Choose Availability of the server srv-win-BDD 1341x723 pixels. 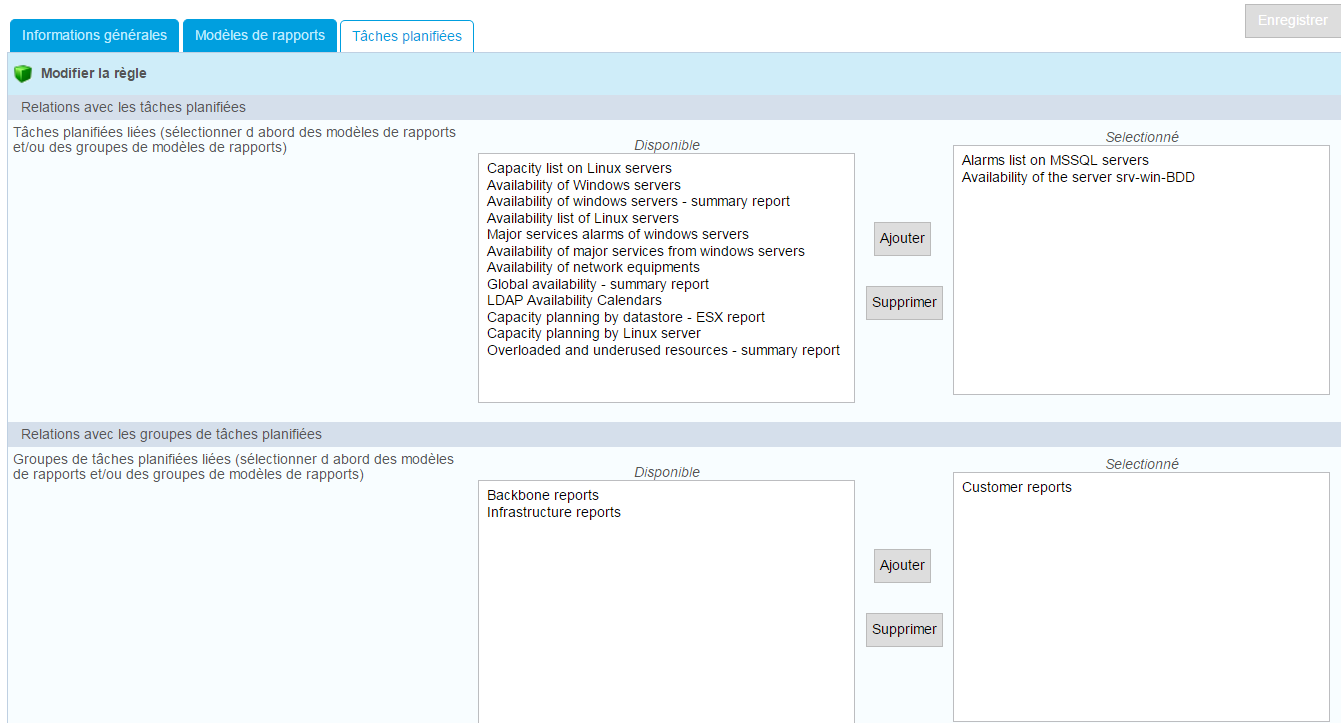click(1078, 178)
